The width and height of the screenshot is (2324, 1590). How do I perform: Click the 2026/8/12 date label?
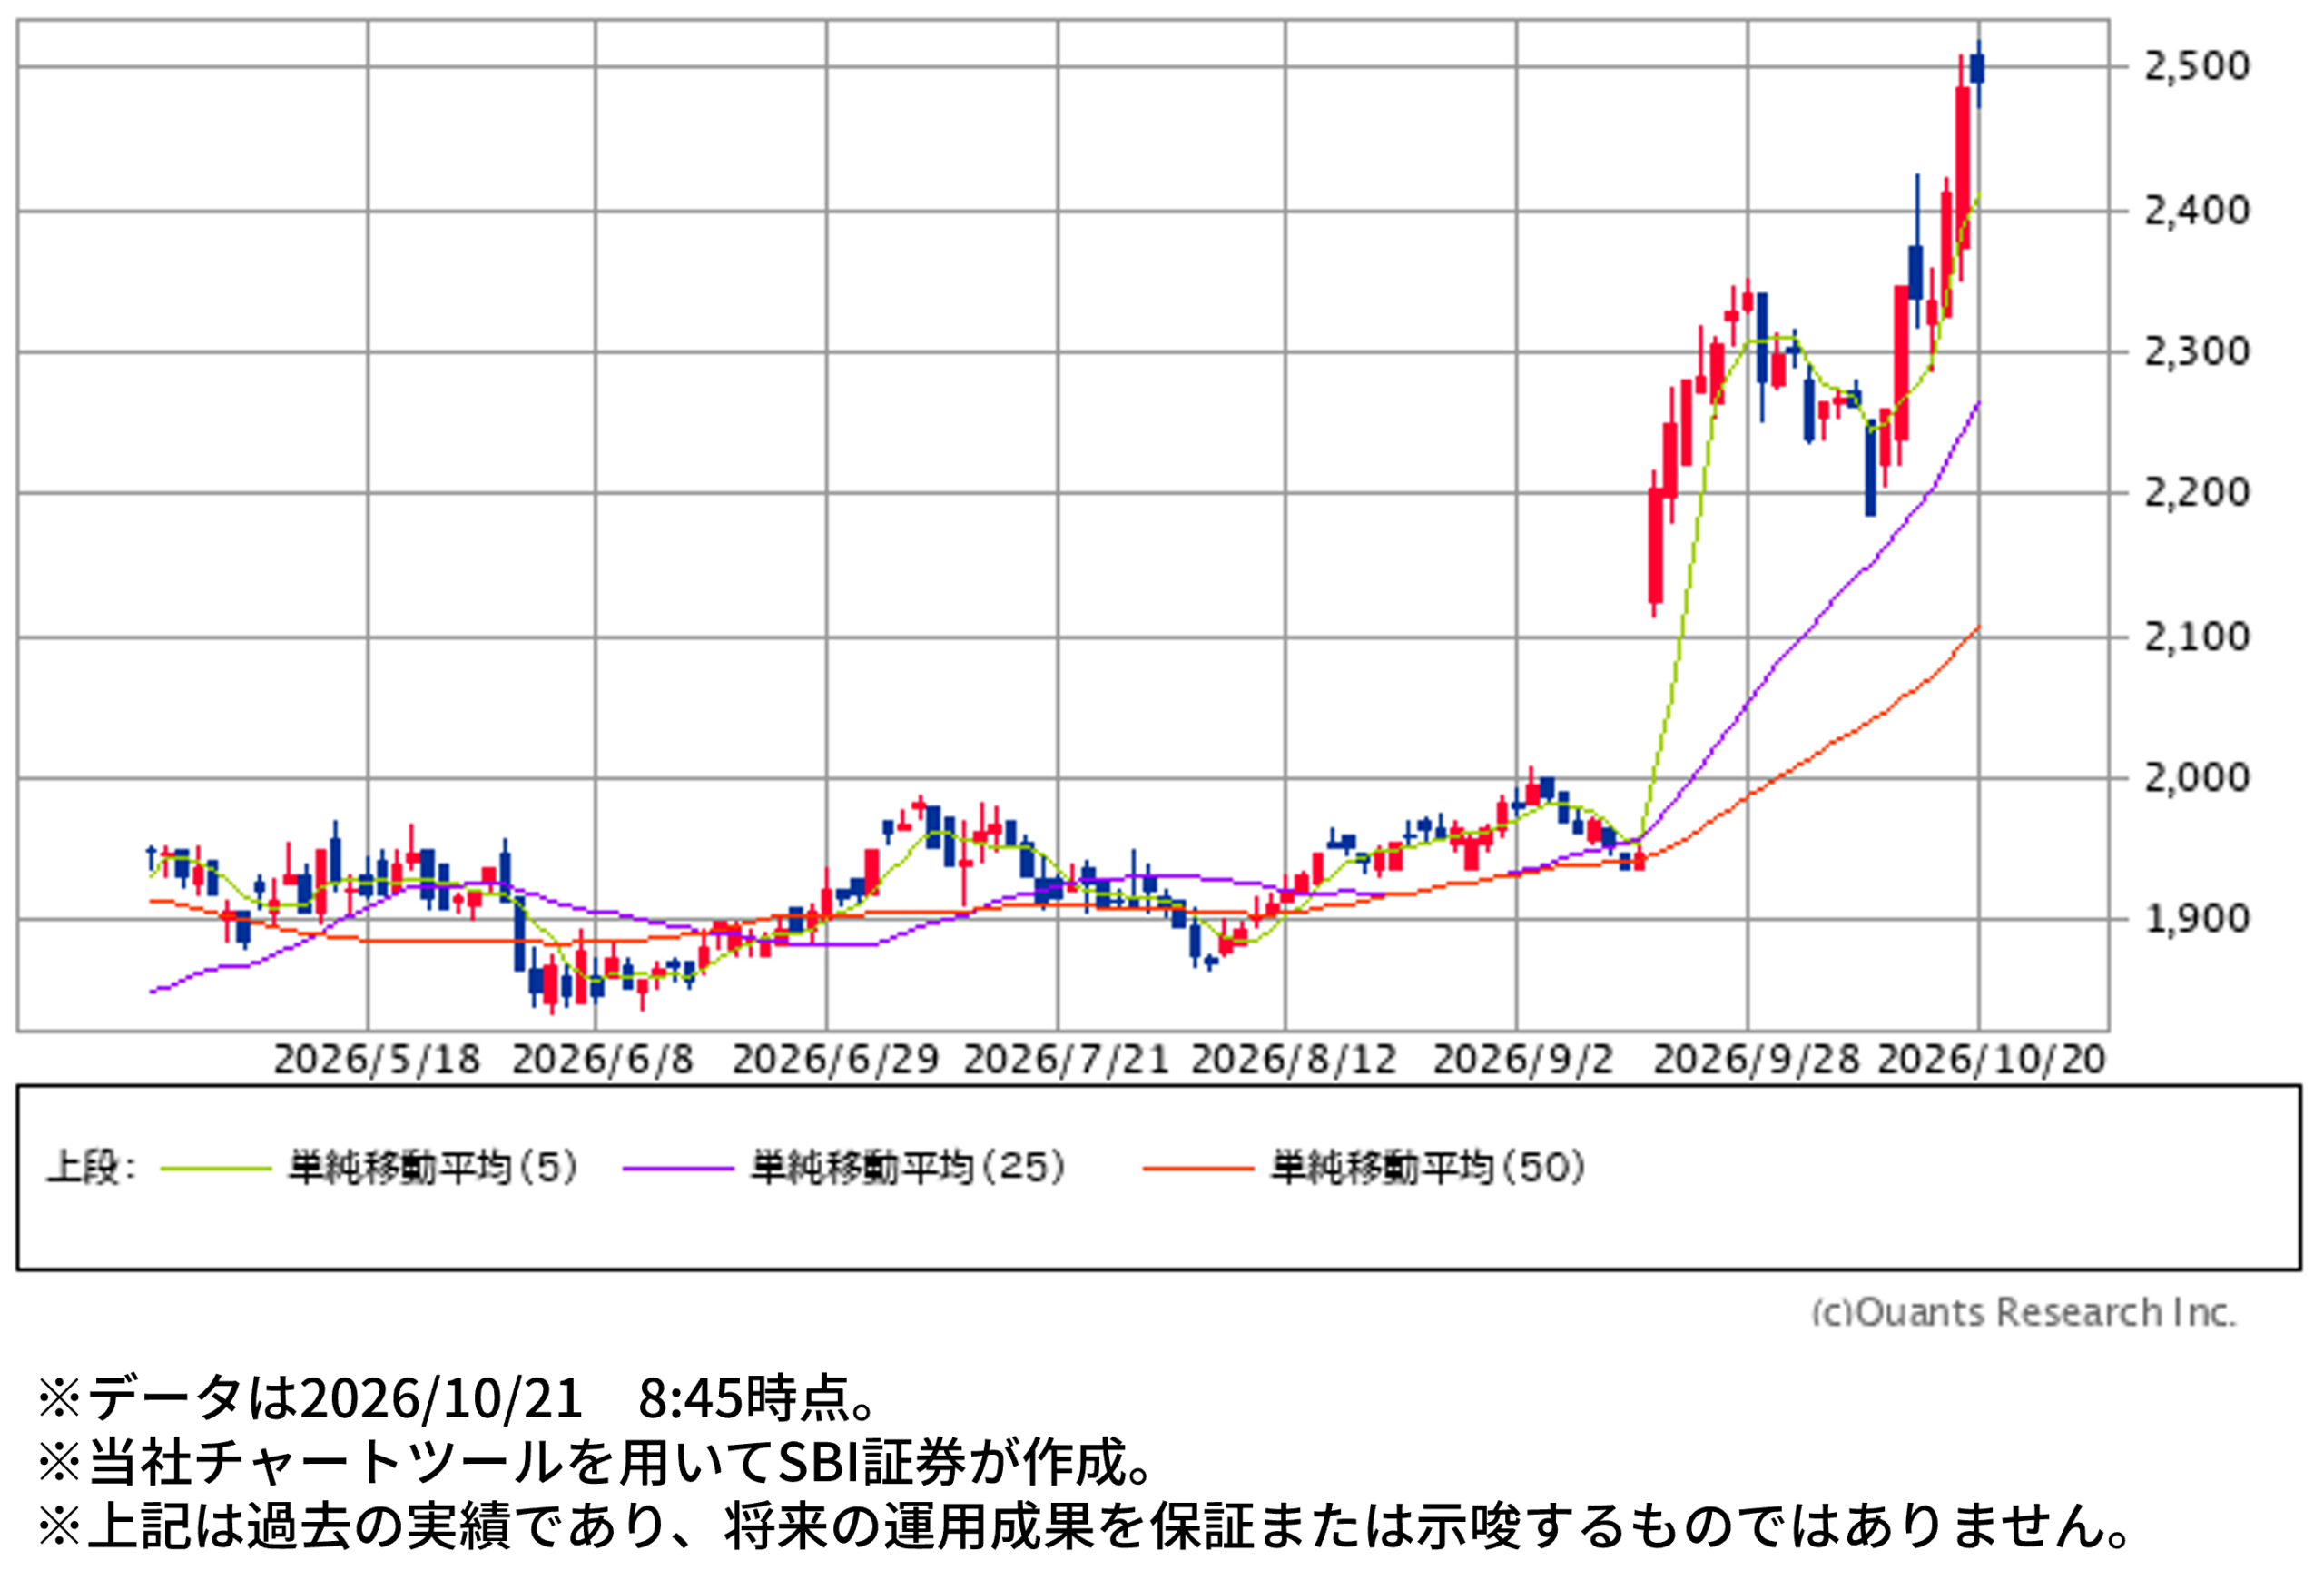[x=1294, y=1060]
